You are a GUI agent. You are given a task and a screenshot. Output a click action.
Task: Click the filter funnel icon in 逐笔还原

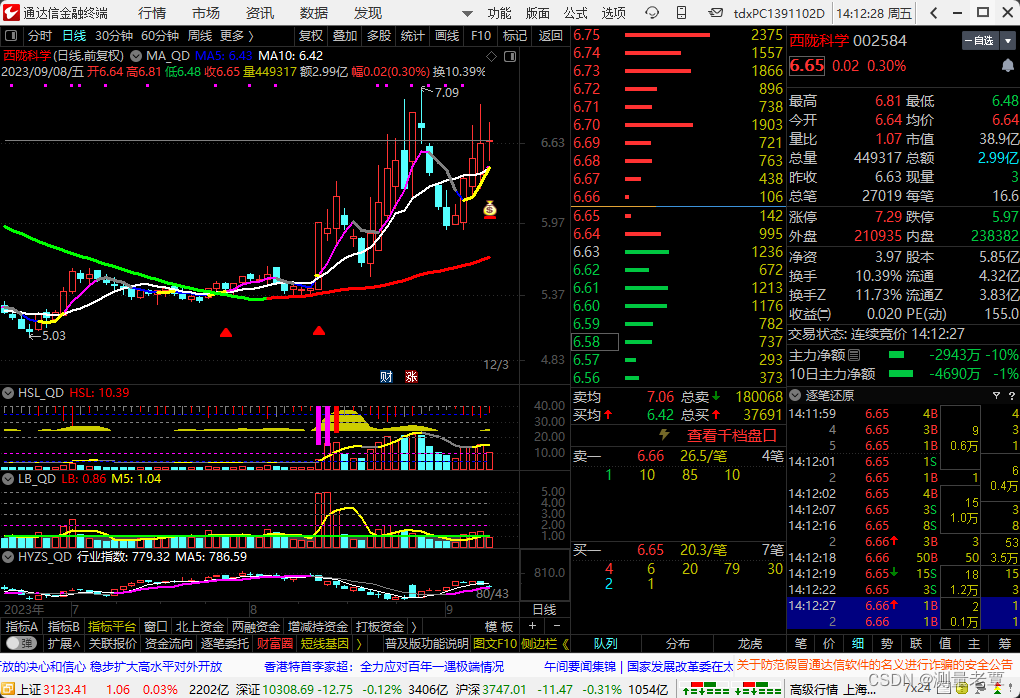[x=996, y=396]
